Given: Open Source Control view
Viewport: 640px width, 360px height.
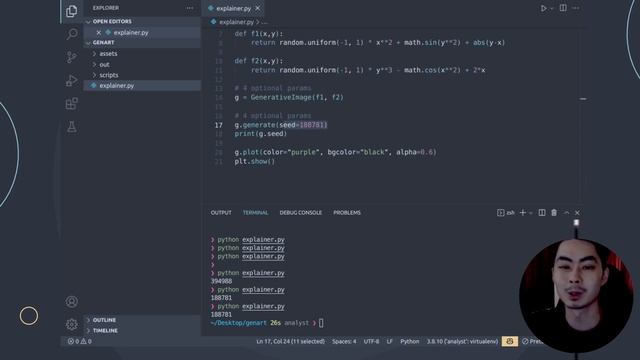Looking at the screenshot, I should pyautogui.click(x=71, y=57).
